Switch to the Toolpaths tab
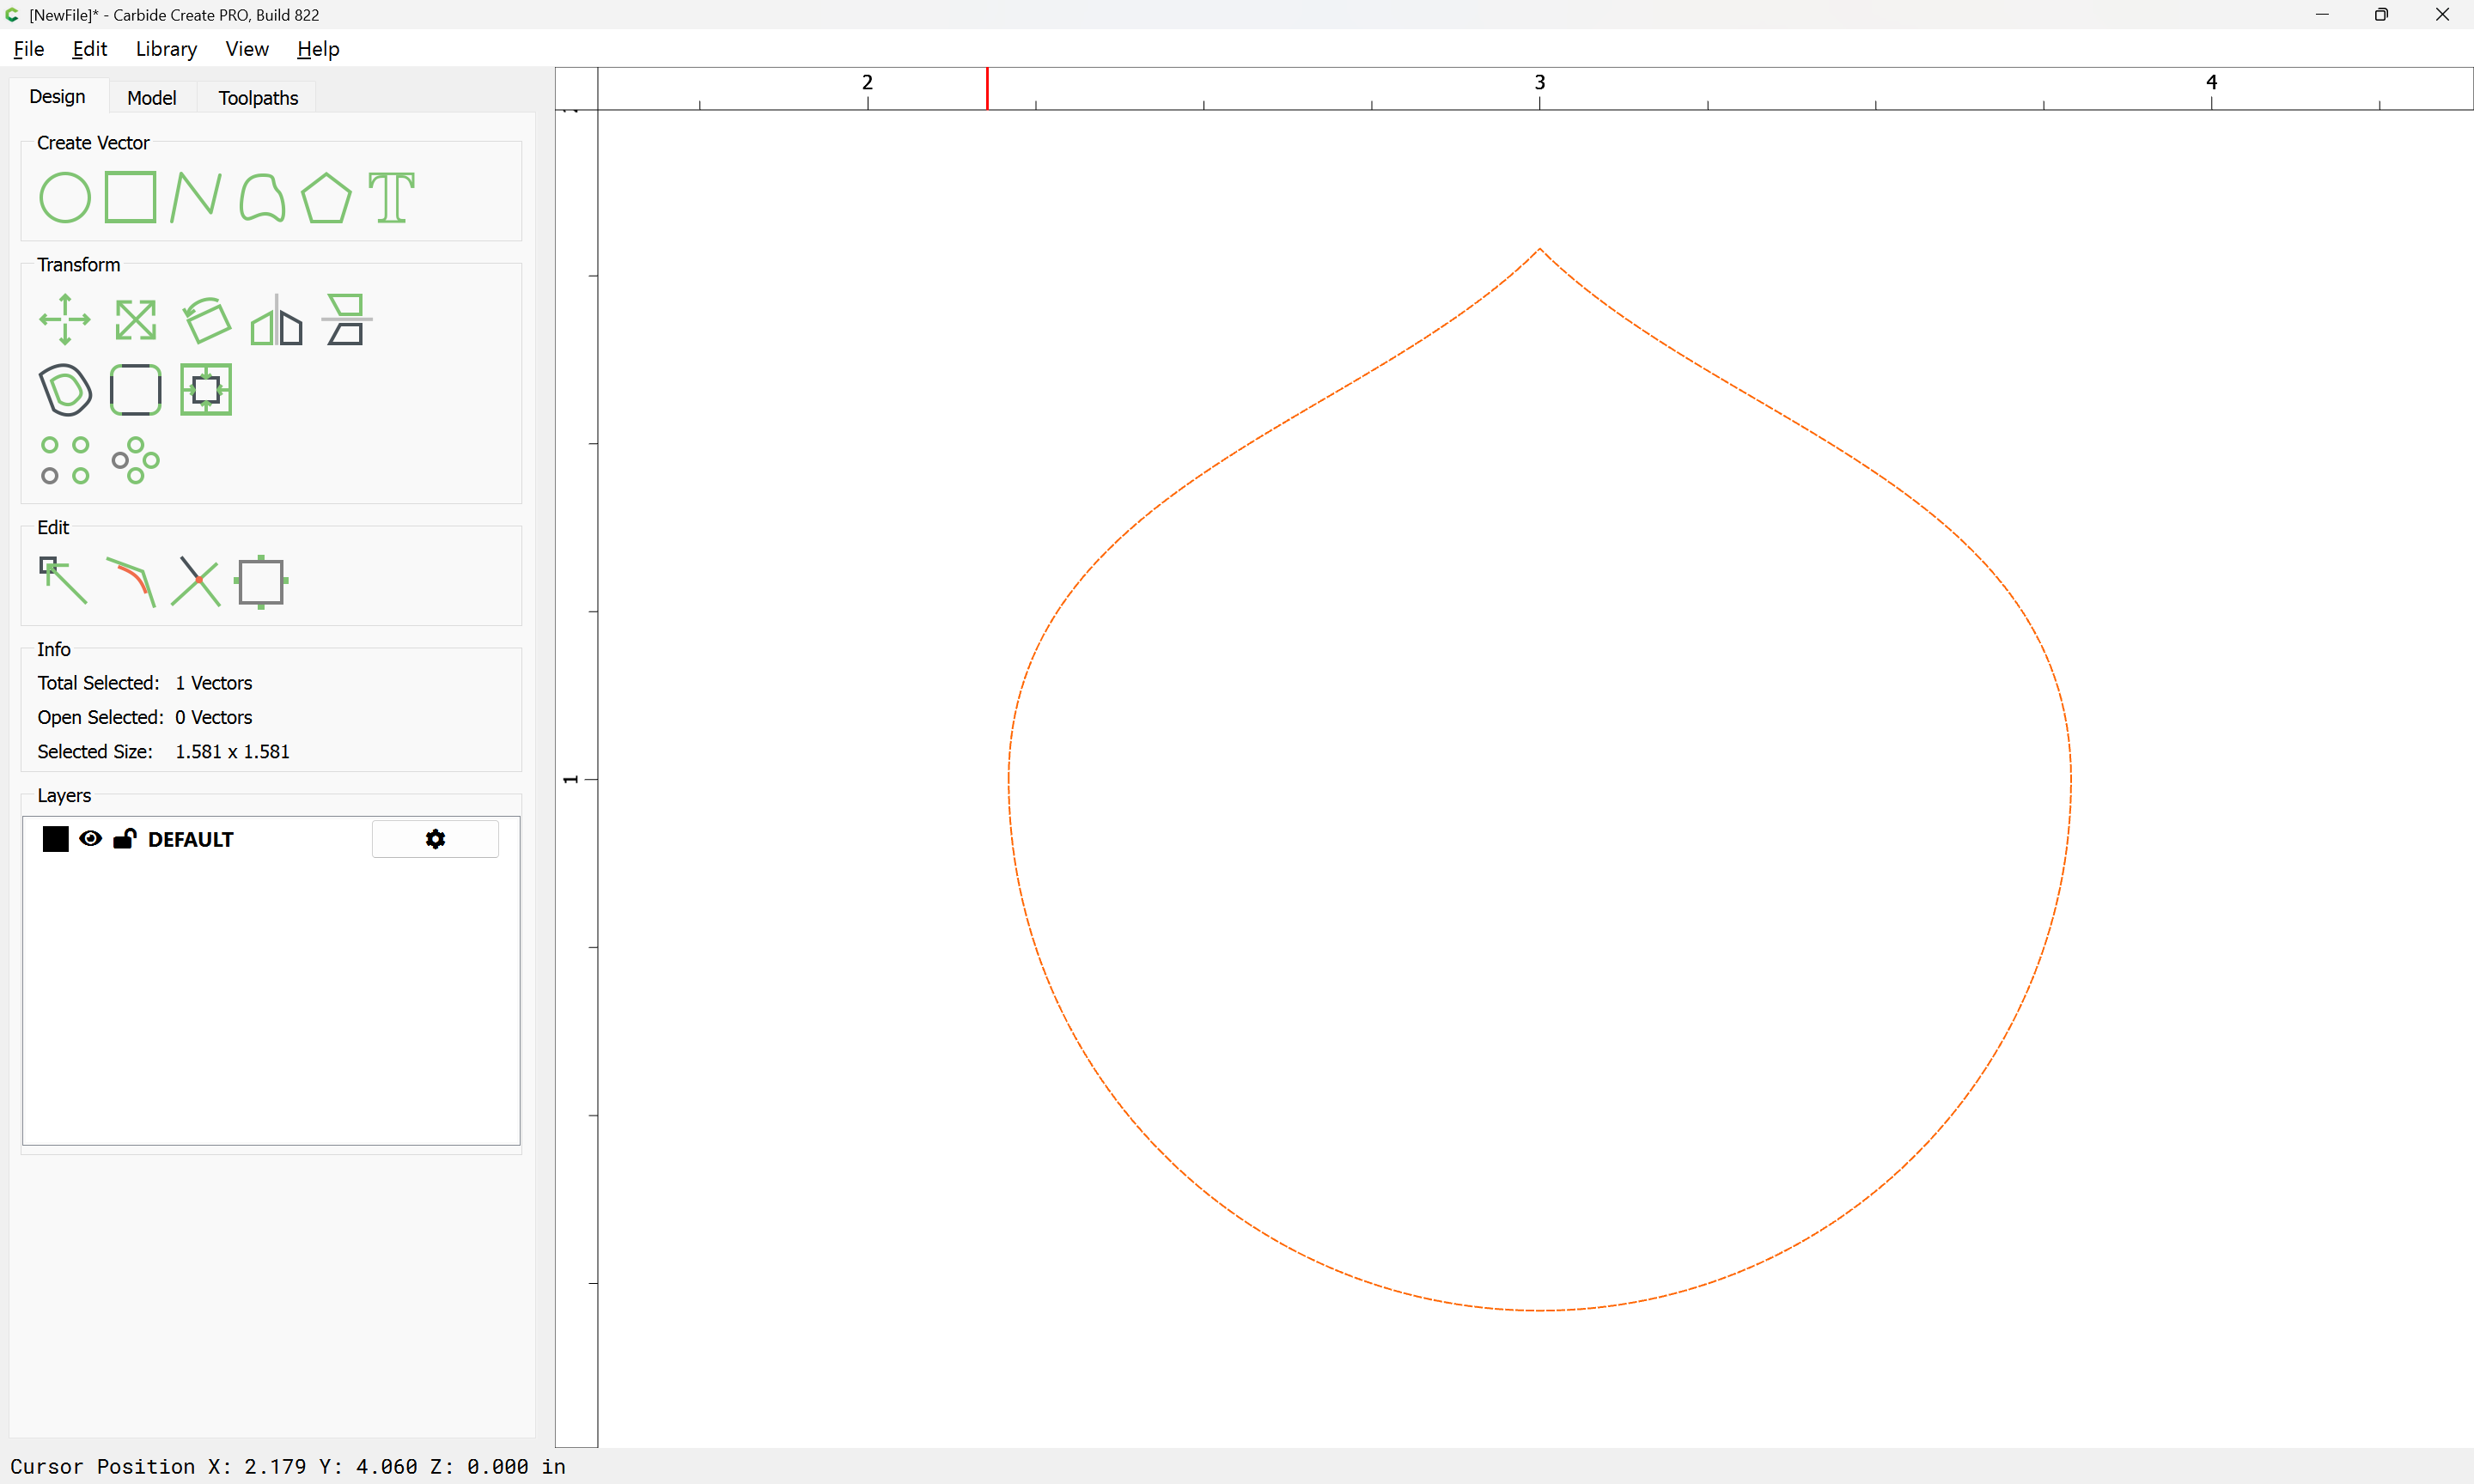Viewport: 2474px width, 1484px height. [258, 98]
